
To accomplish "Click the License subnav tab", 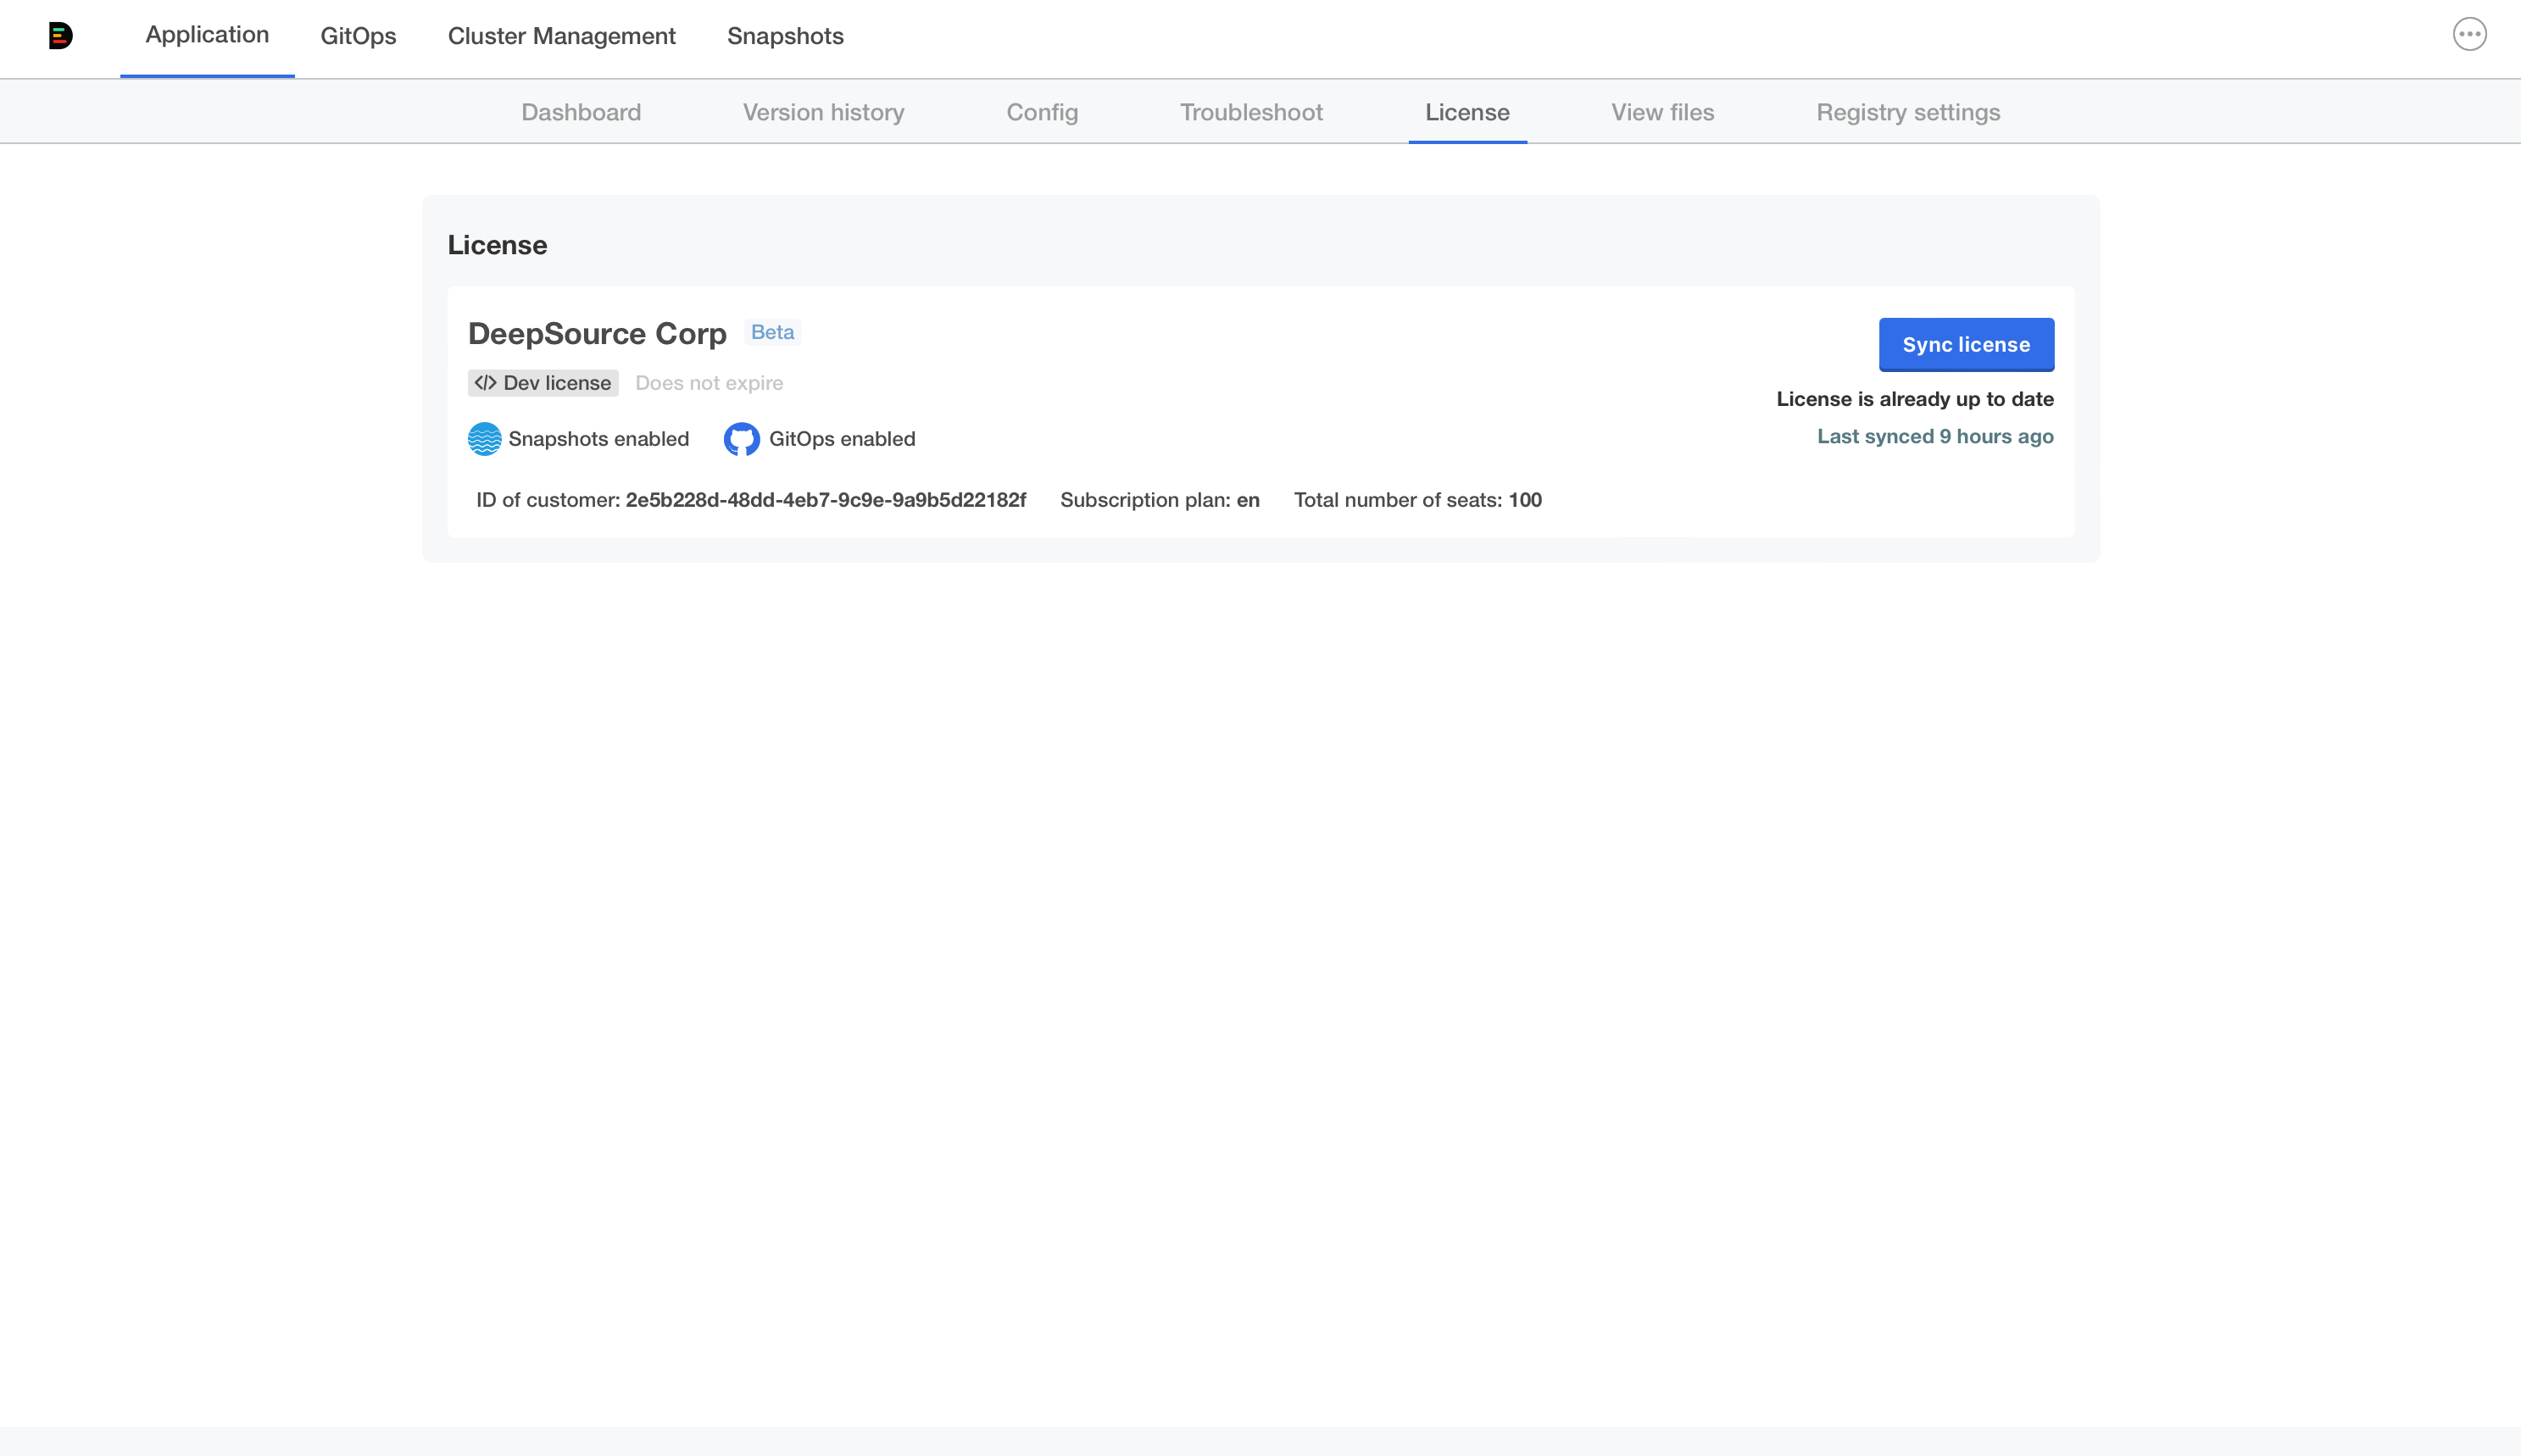I will 1467,113.
